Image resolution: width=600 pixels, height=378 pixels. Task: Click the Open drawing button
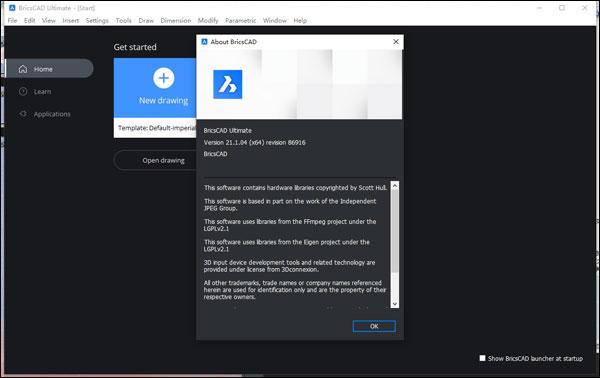point(155,160)
